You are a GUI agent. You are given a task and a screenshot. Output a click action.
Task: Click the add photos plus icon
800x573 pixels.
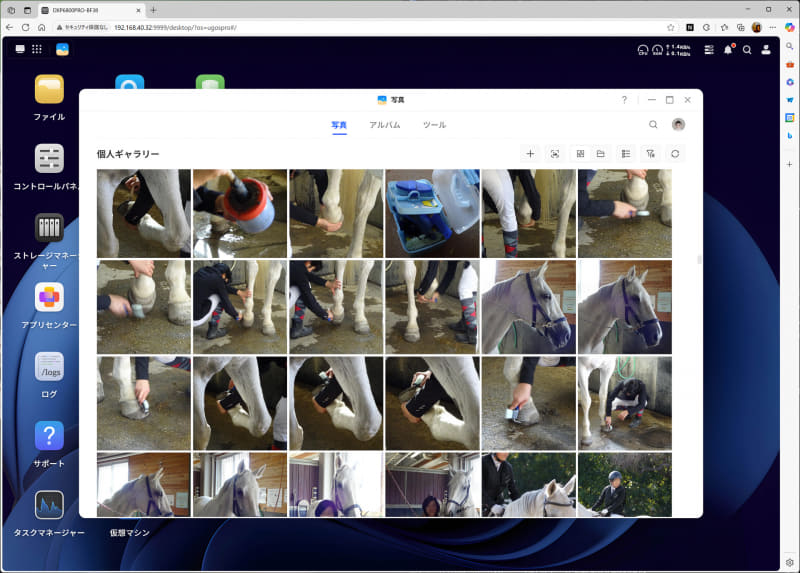[x=530, y=154]
